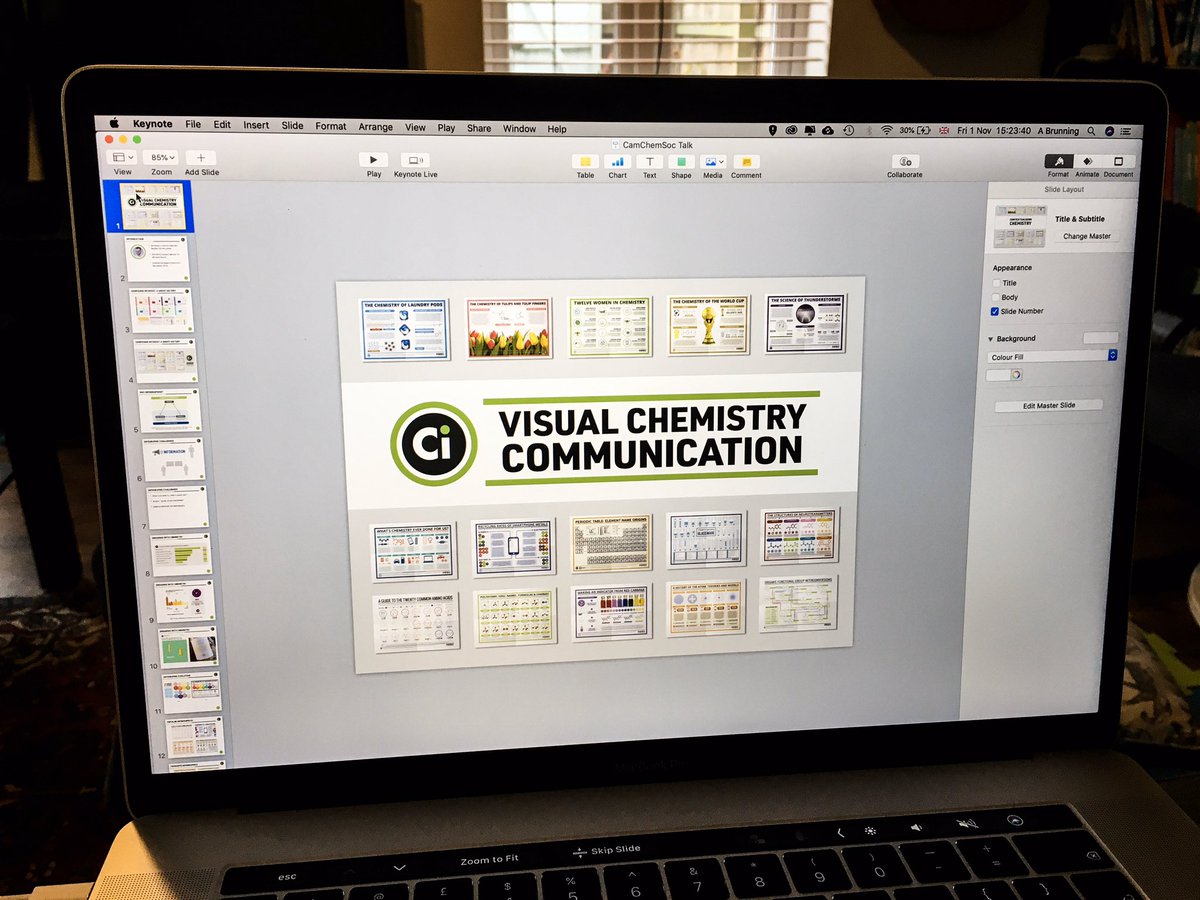Click the background fill colour well

click(997, 375)
